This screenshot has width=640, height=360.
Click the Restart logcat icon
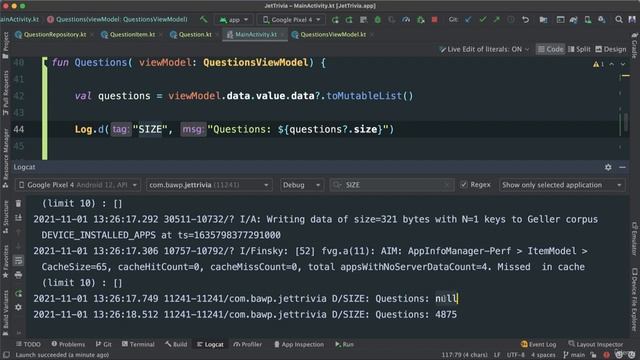click(x=18, y=293)
